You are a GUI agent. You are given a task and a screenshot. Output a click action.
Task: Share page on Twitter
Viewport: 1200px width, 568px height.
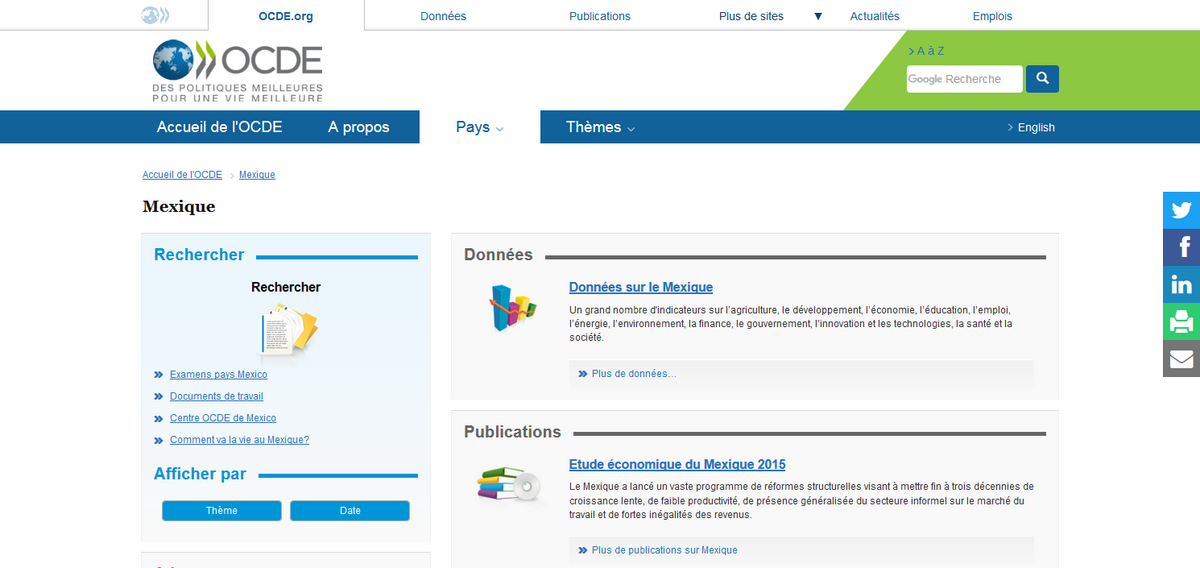click(x=1181, y=210)
